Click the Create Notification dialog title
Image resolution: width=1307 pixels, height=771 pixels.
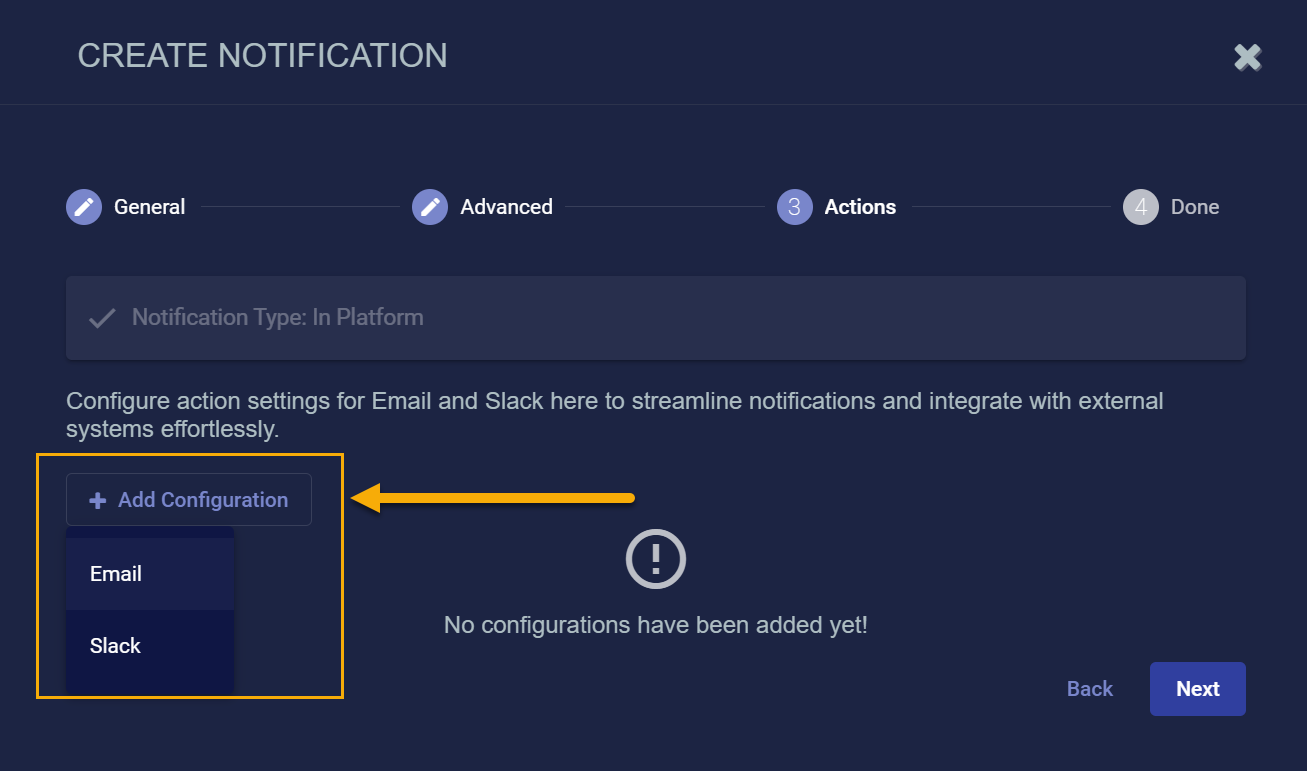(x=262, y=56)
